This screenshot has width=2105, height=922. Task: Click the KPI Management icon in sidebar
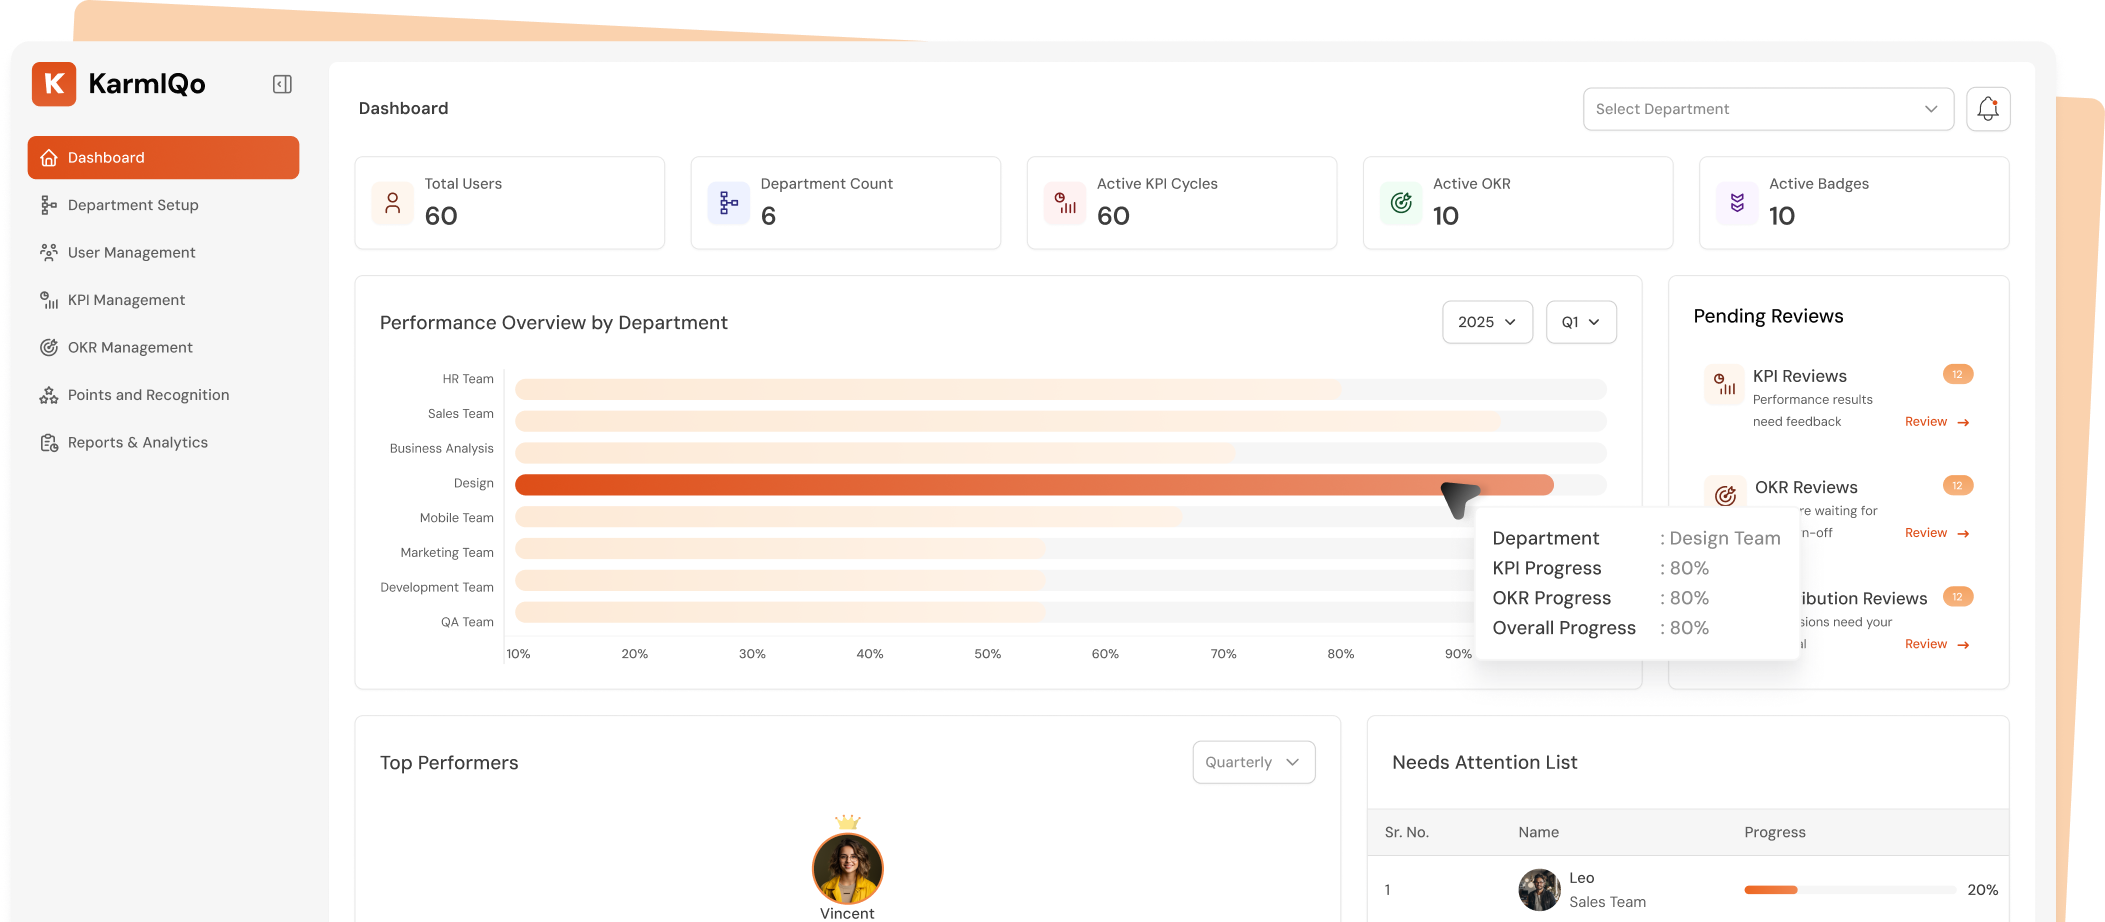pos(48,300)
